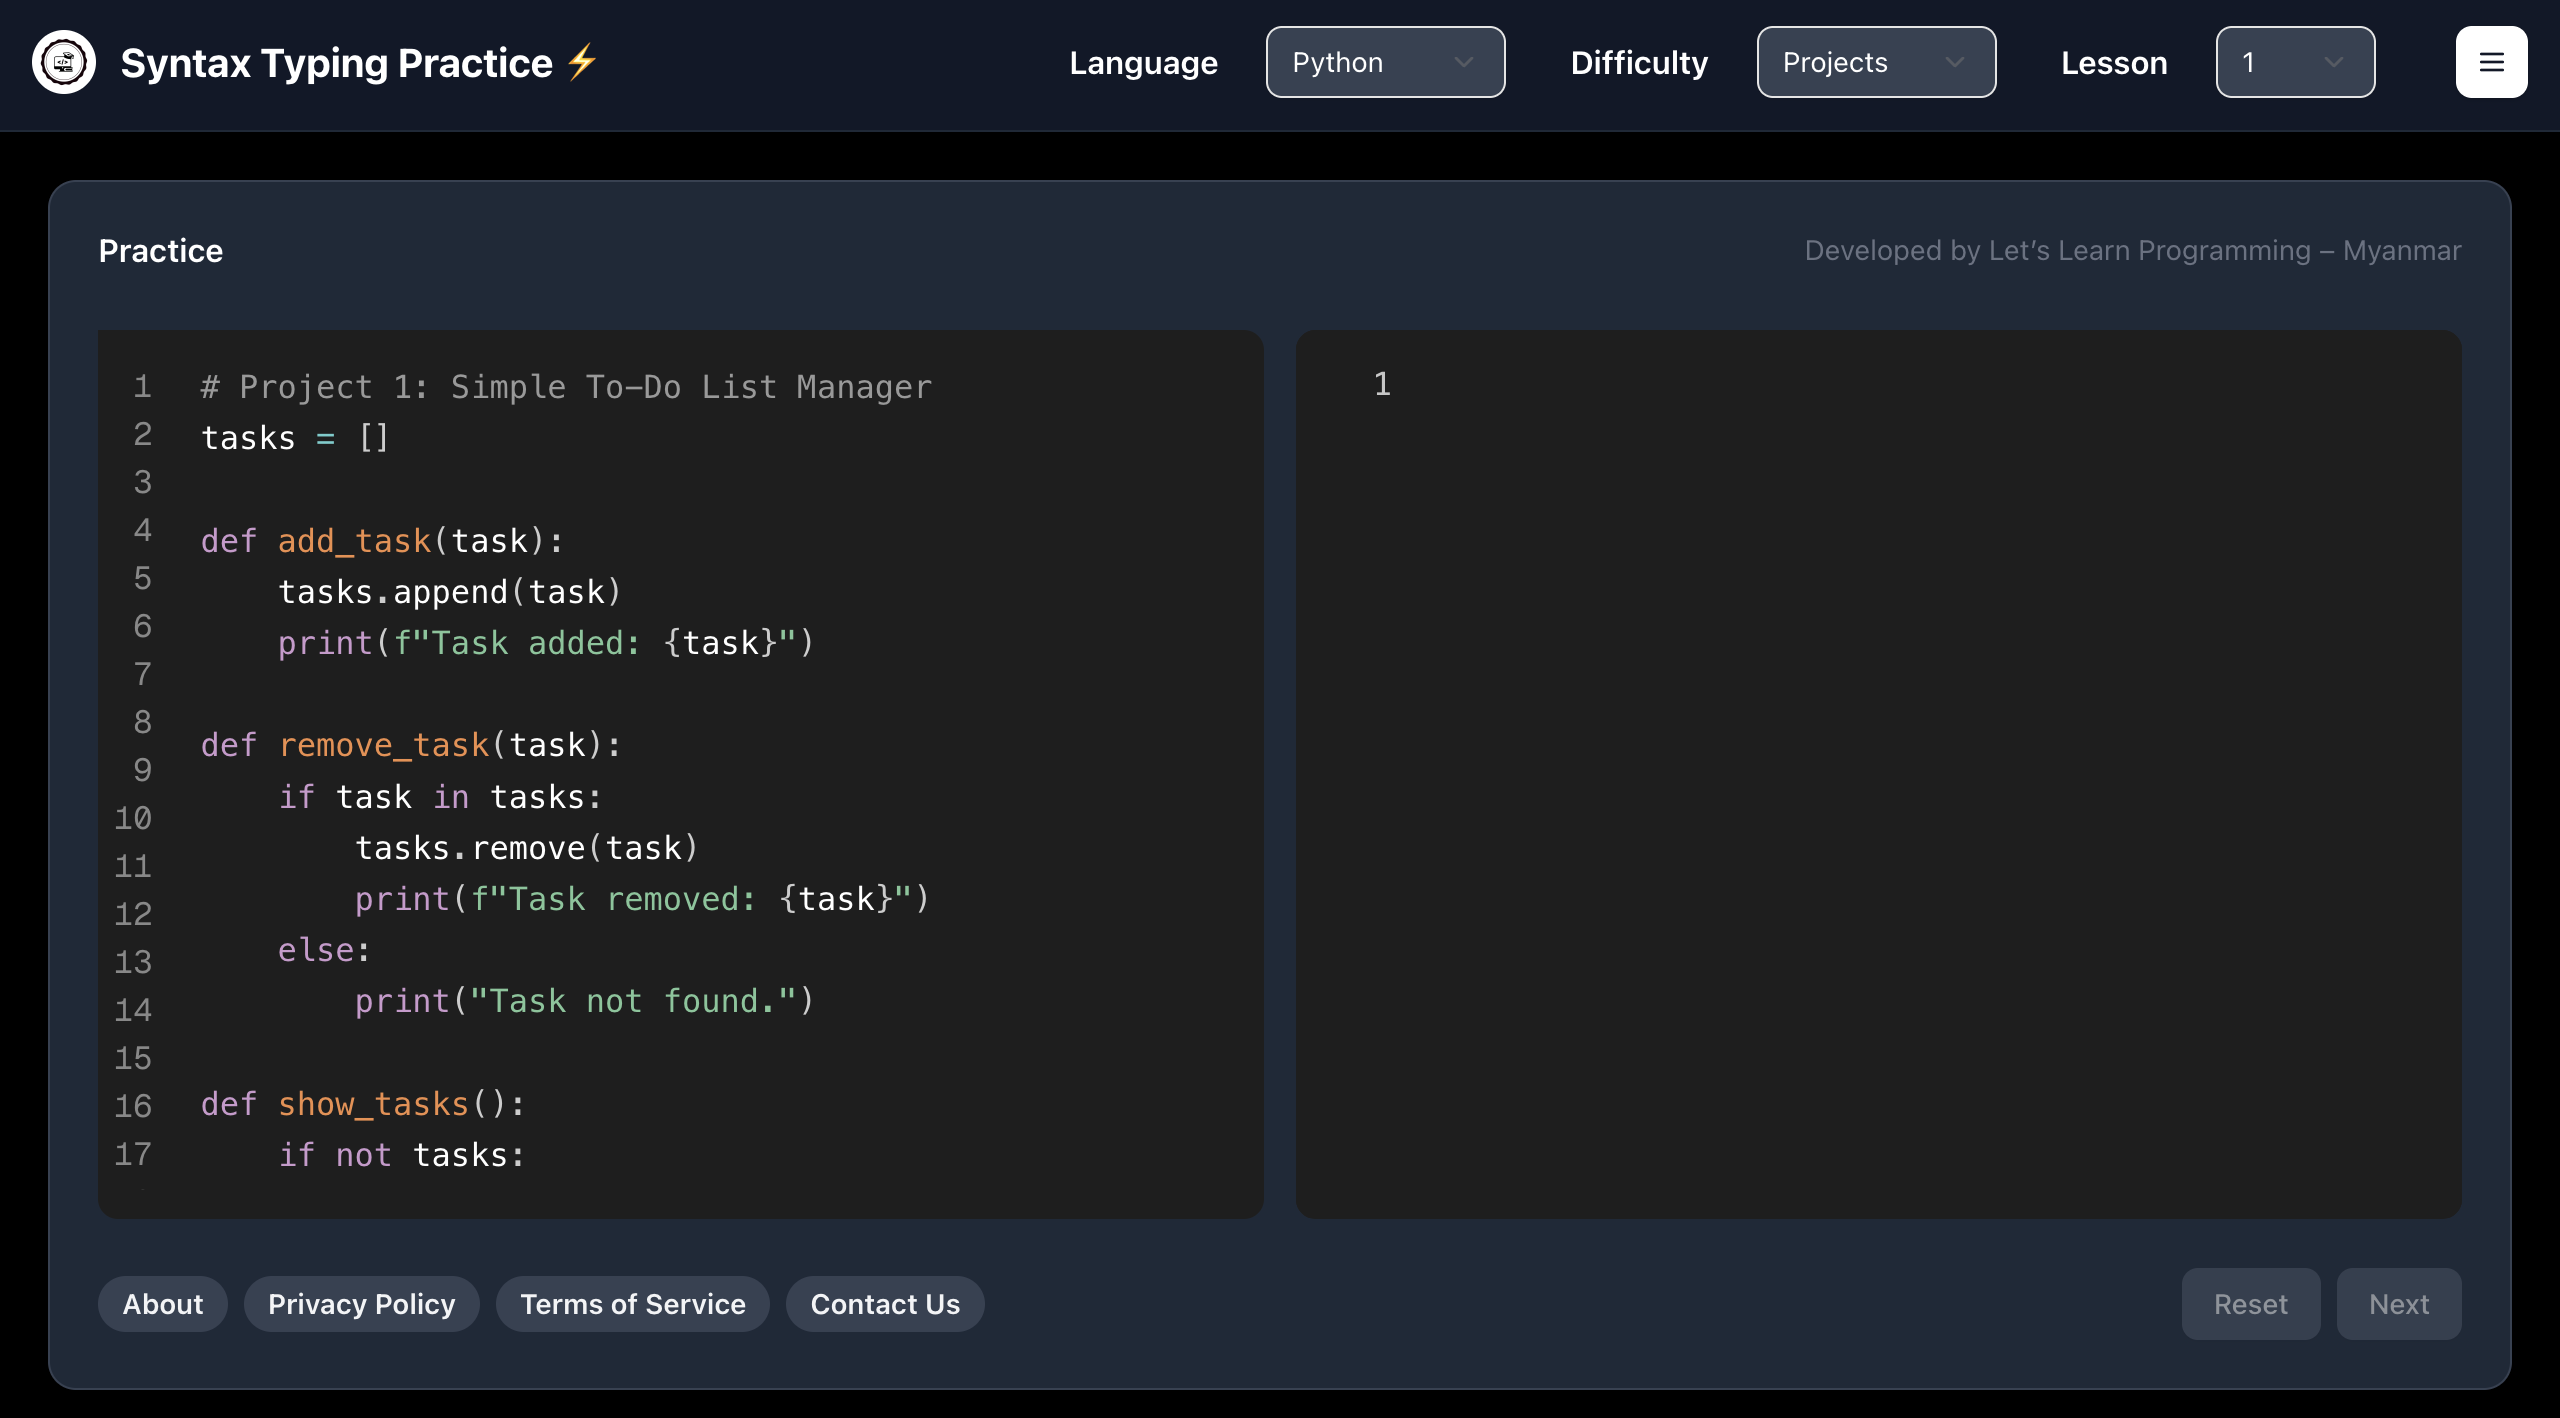The image size is (2560, 1418).
Task: Click the 'if not tasks:' line
Action: point(401,1155)
